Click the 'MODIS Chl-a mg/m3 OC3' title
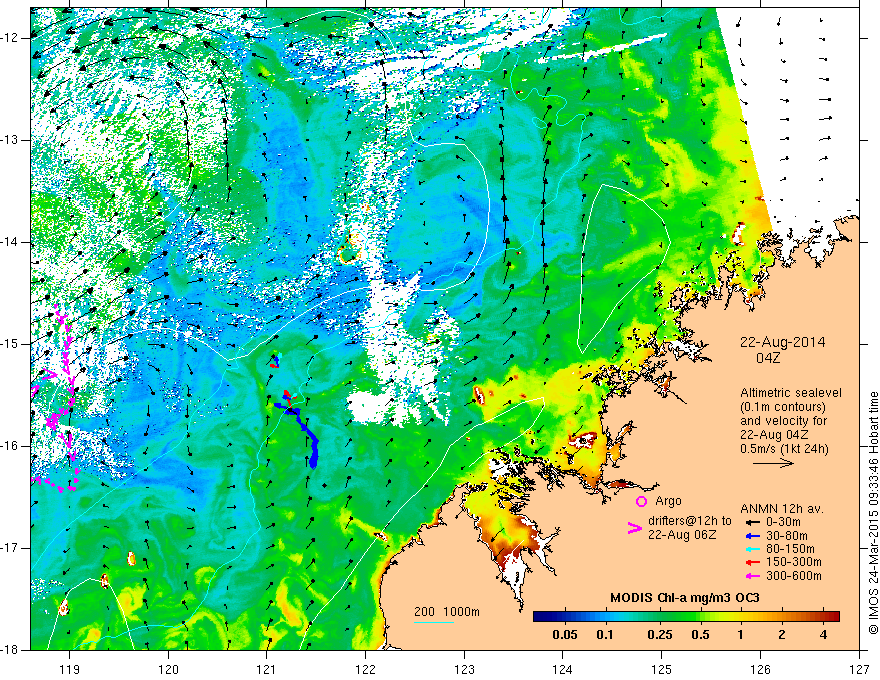Viewport: 880px width, 680px height. point(685,598)
